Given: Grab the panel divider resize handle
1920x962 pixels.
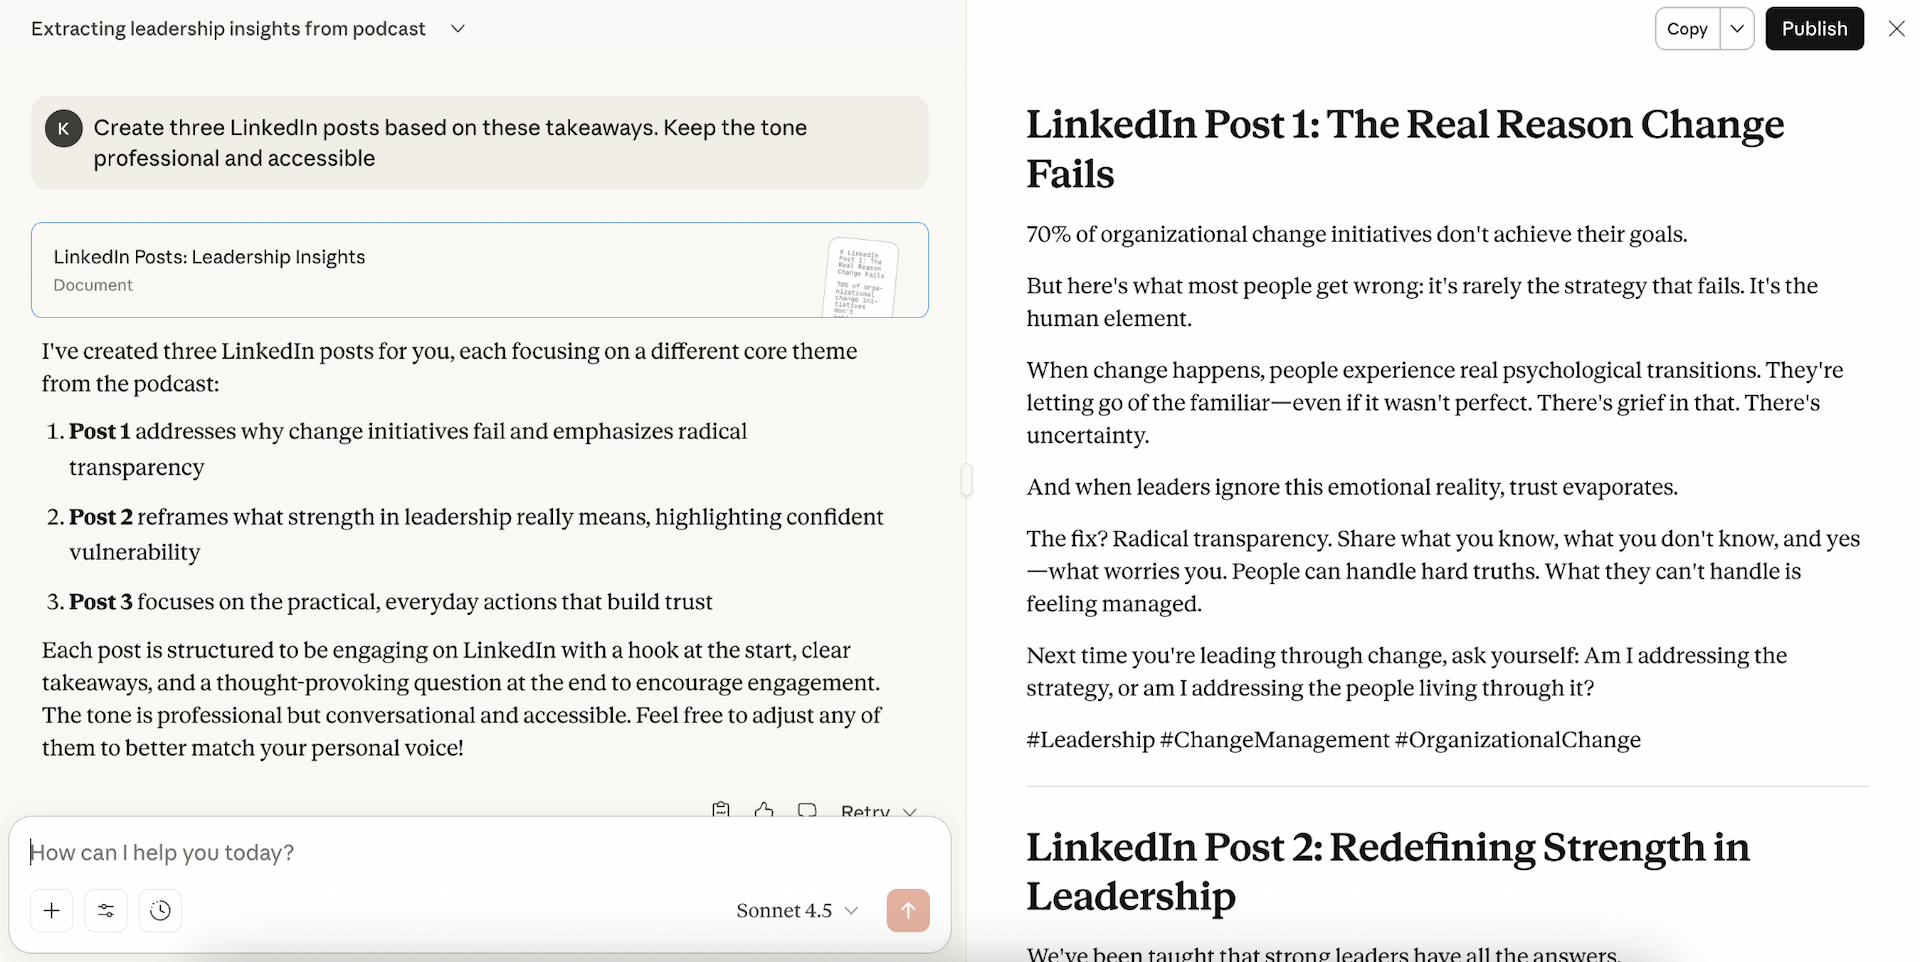Looking at the screenshot, I should pos(966,480).
